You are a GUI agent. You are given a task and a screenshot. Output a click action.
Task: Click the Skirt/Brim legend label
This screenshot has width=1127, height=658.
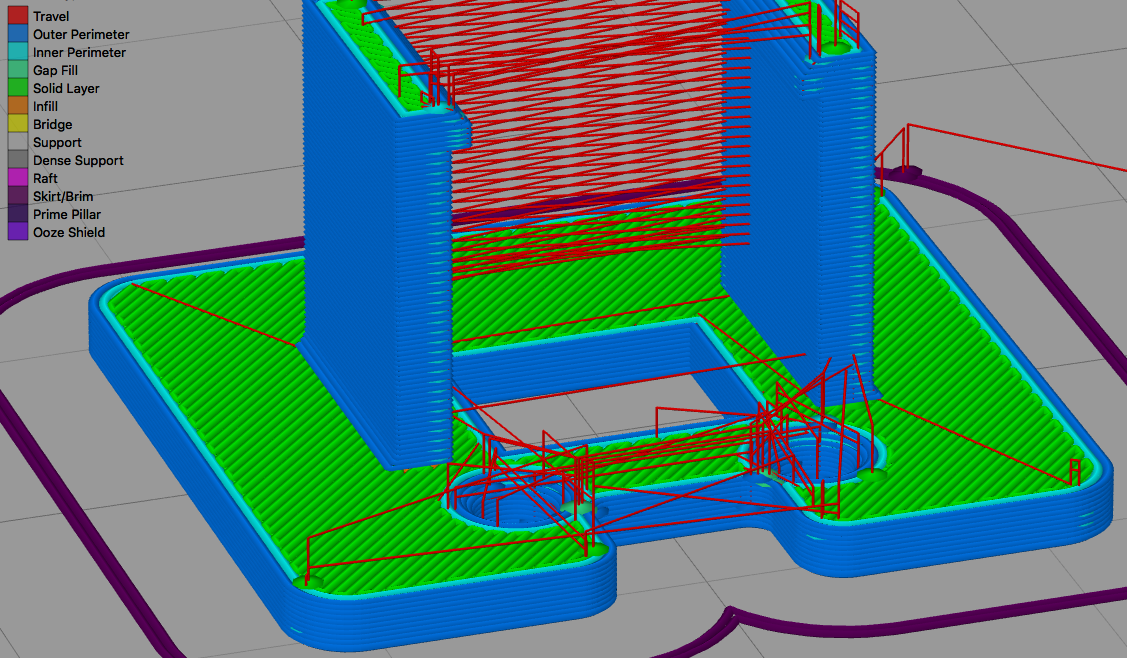[63, 196]
